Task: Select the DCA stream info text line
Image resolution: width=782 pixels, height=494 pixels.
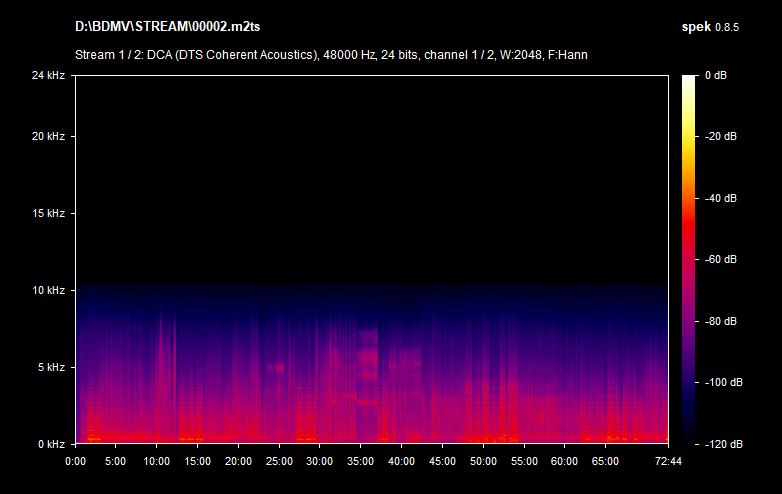Action: [x=331, y=54]
